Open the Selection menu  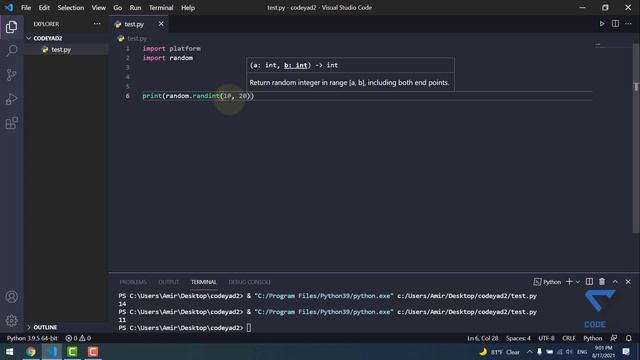click(x=71, y=7)
